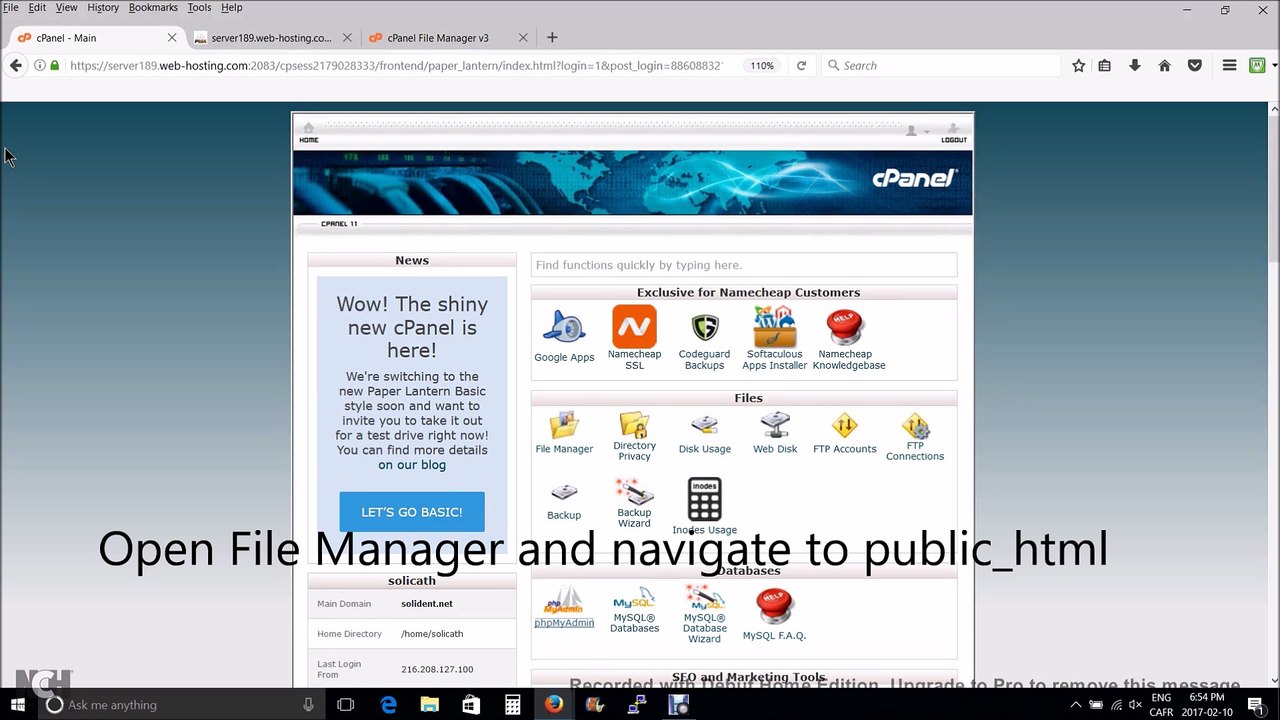Open Disk Usage tool

(704, 433)
